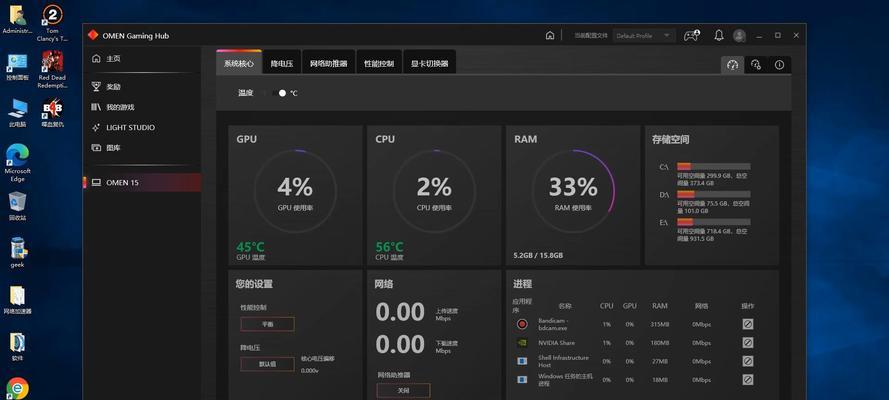Toggle the temperature °C unit switch
Image resolution: width=889 pixels, height=400 pixels.
coord(280,93)
